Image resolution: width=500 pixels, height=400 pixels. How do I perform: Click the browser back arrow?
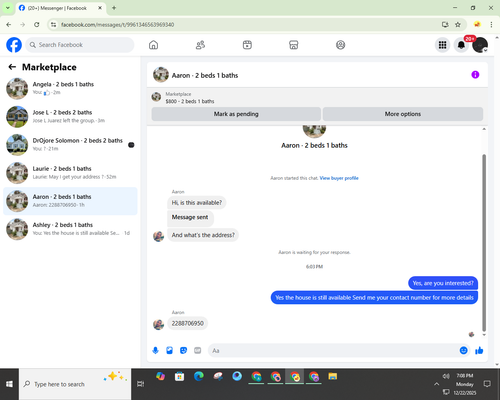(9, 25)
